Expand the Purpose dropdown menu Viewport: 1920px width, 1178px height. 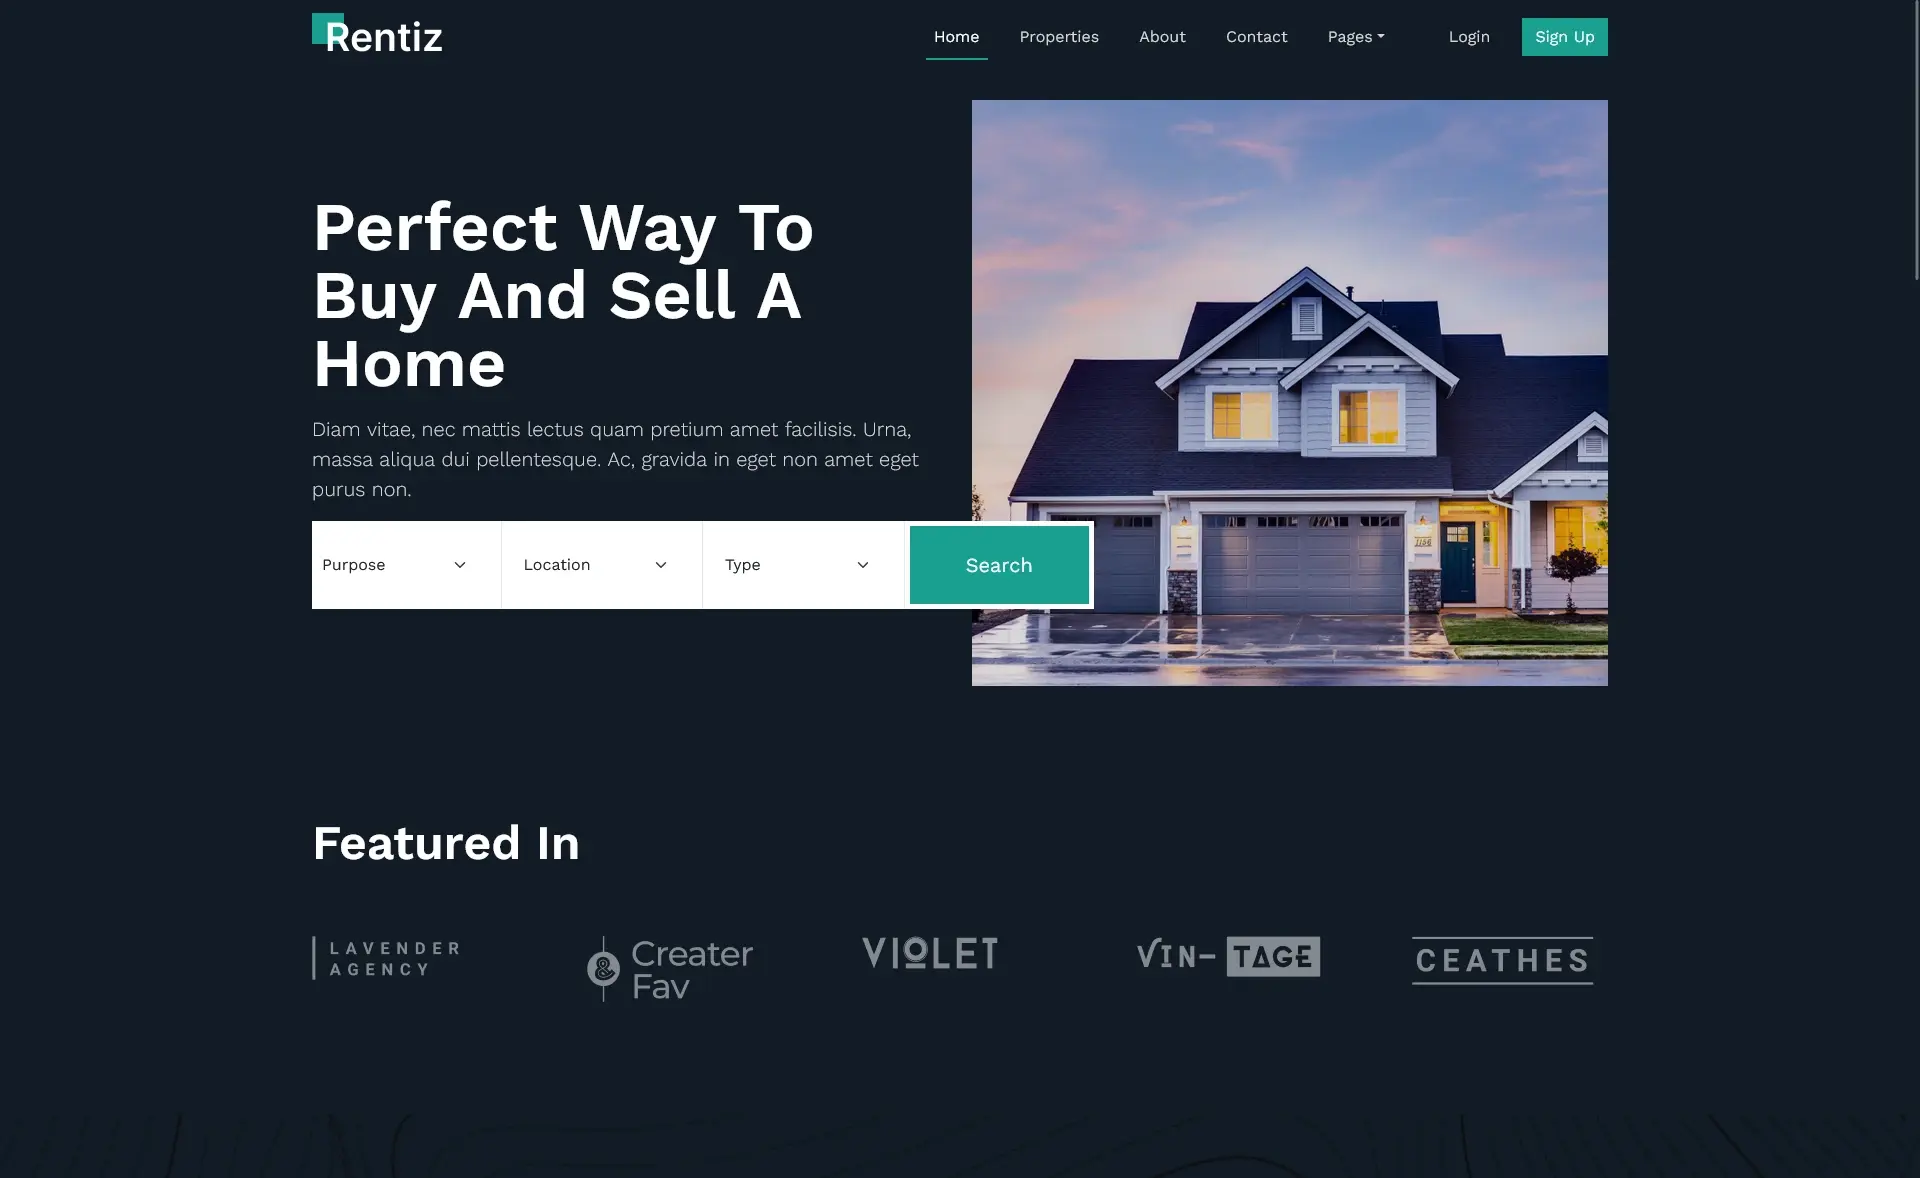396,564
